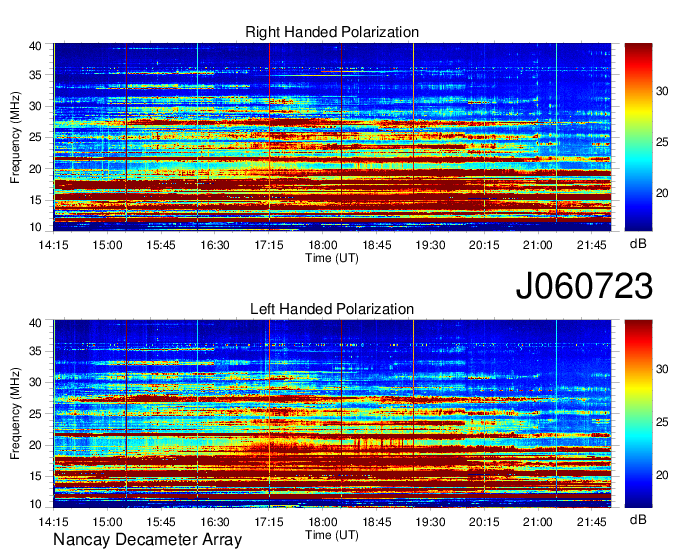
Task: Choose the 35 MHz tick on the Left Handed plot
Action: 35,351
